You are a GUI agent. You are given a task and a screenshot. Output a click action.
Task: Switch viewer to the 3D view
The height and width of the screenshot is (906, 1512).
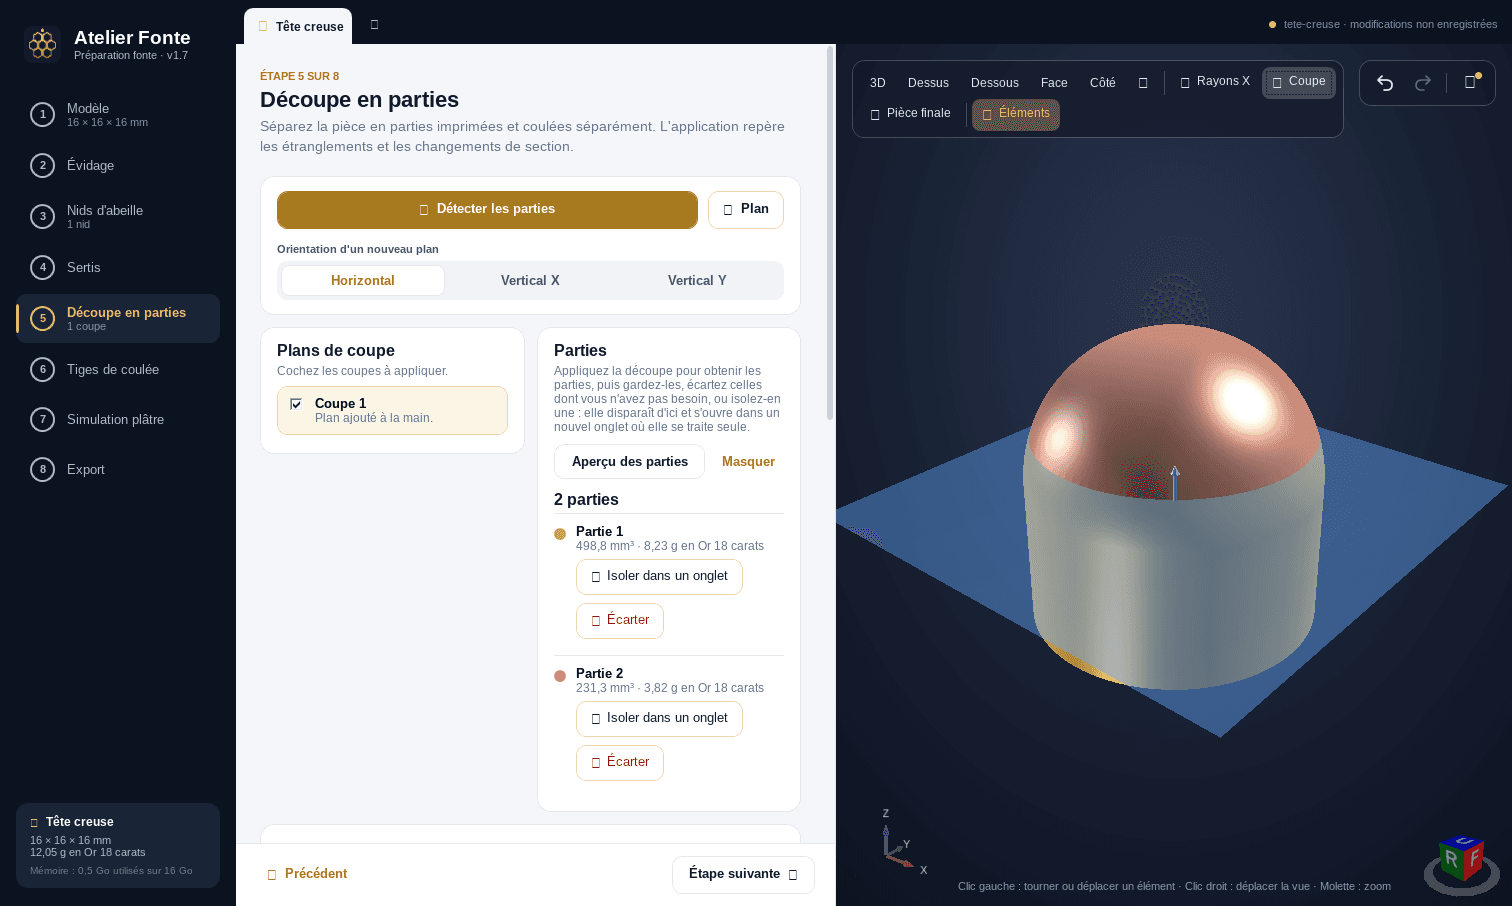click(x=878, y=83)
